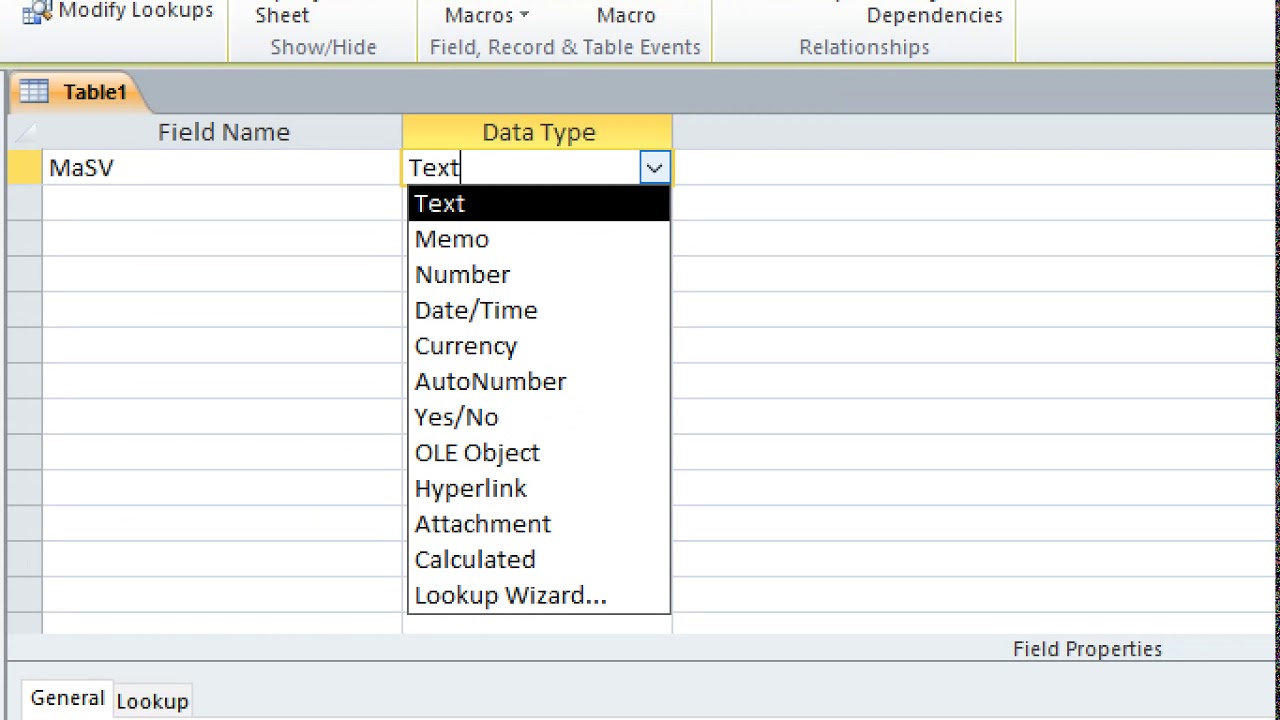Pick Calculated data type
This screenshot has height=720, width=1280.
pos(539,560)
